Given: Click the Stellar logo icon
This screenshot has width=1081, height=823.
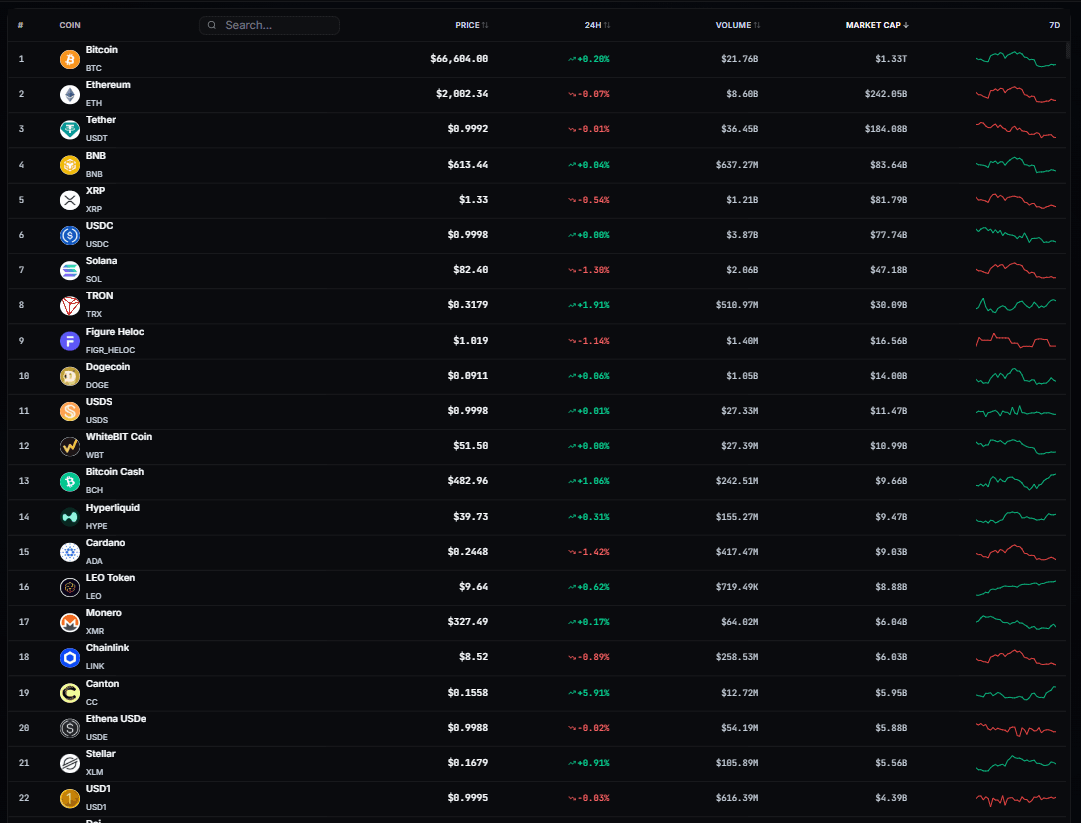Looking at the screenshot, I should 70,764.
